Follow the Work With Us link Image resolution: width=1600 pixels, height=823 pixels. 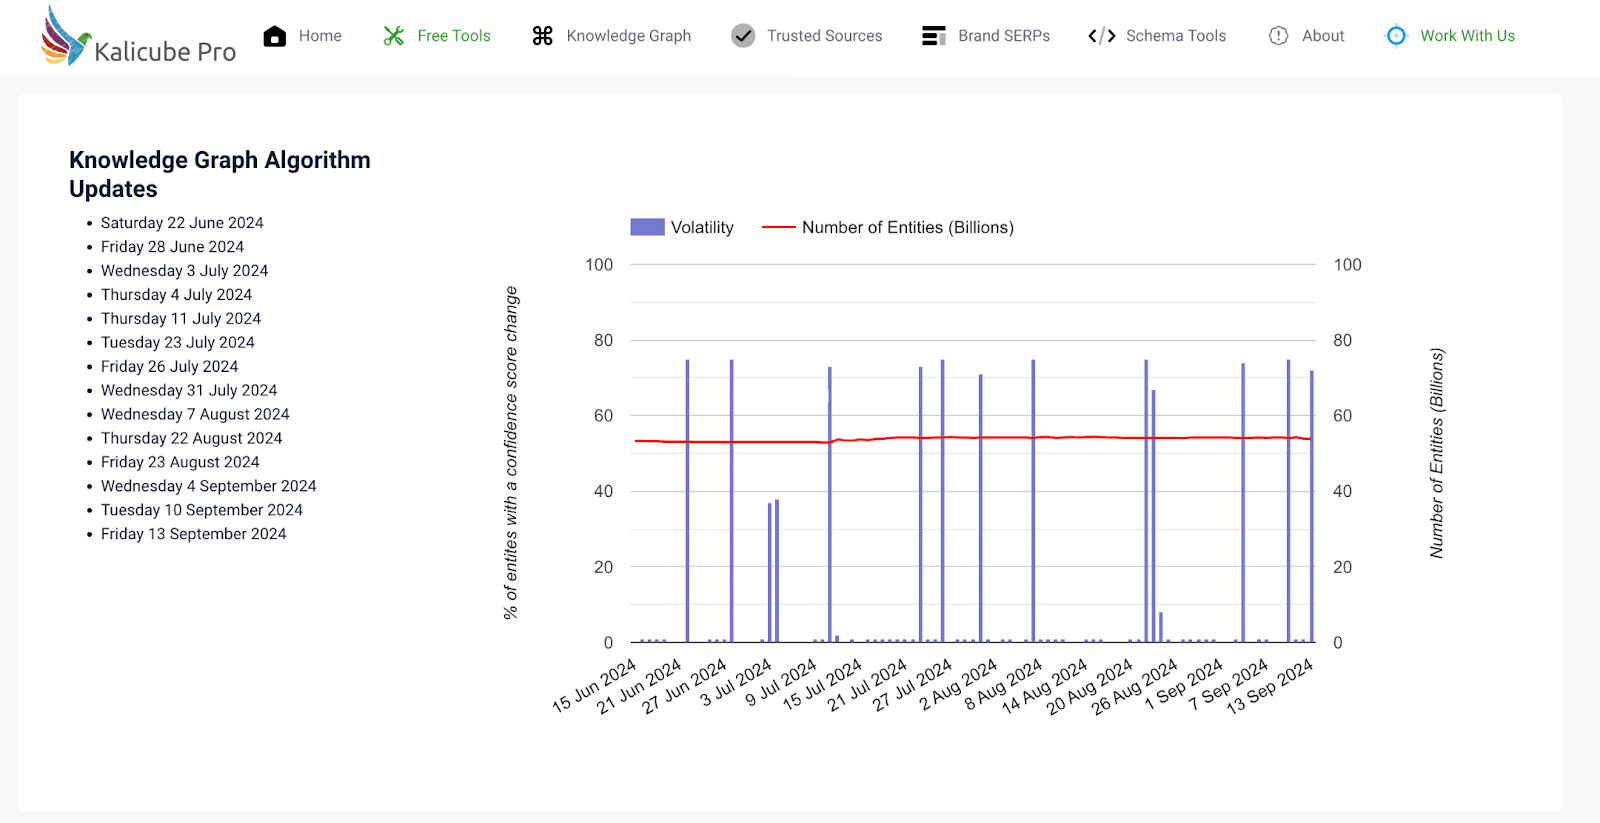[x=1467, y=36]
